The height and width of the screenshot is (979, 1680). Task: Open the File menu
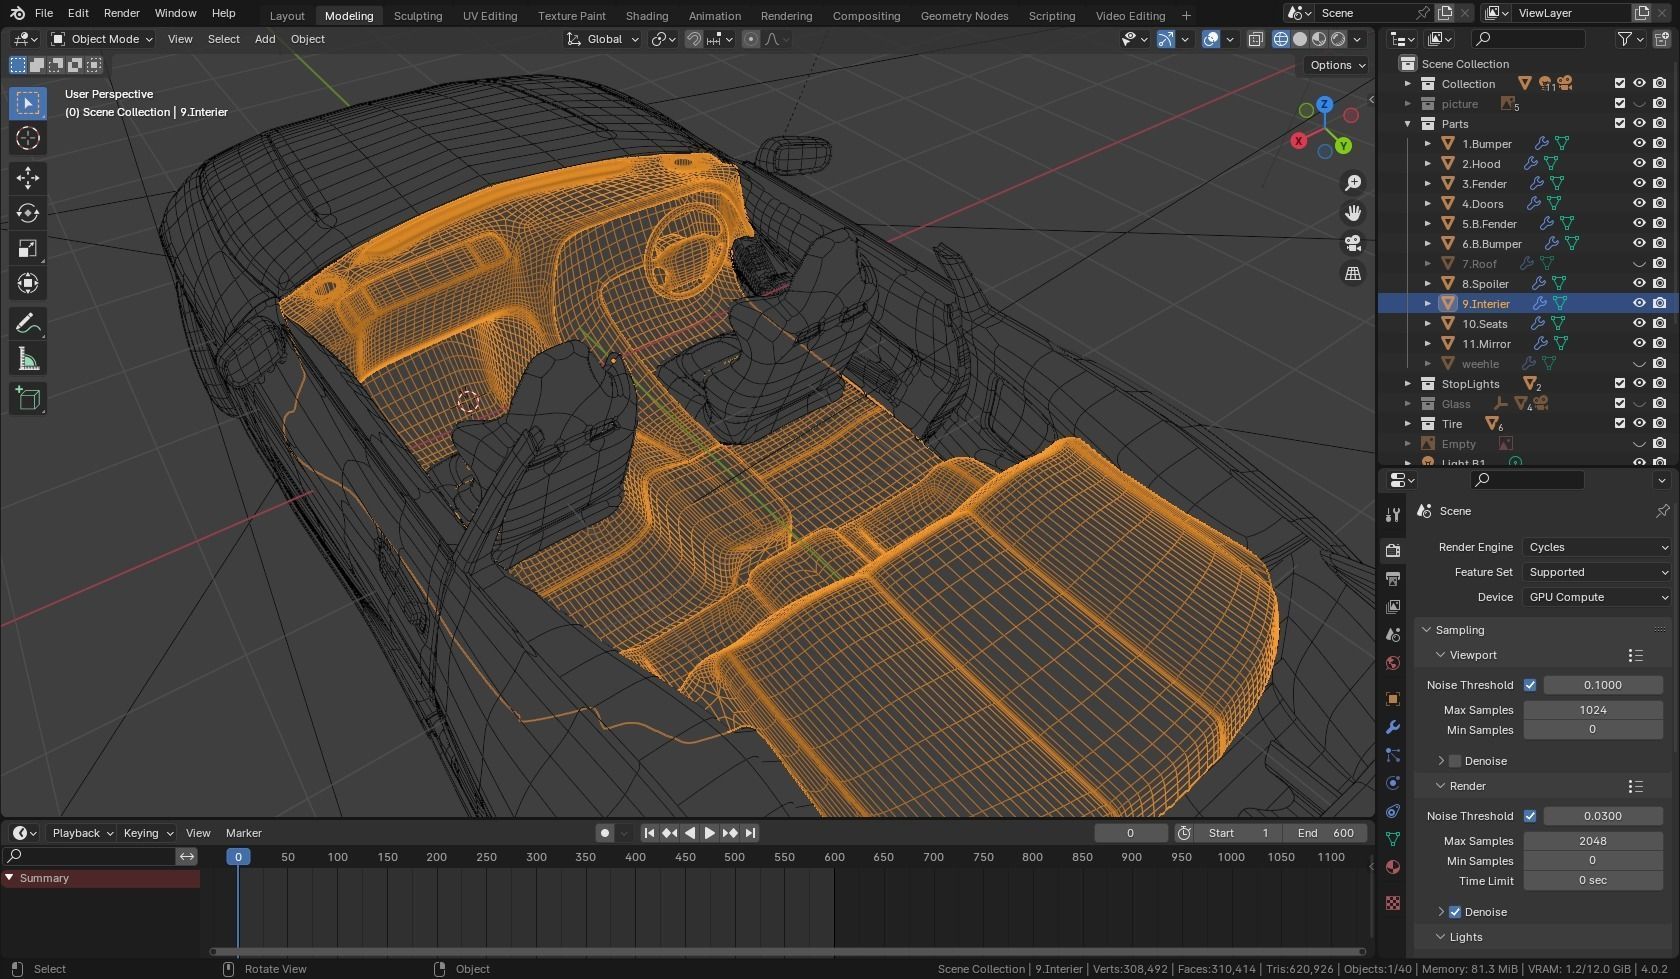pyautogui.click(x=44, y=13)
